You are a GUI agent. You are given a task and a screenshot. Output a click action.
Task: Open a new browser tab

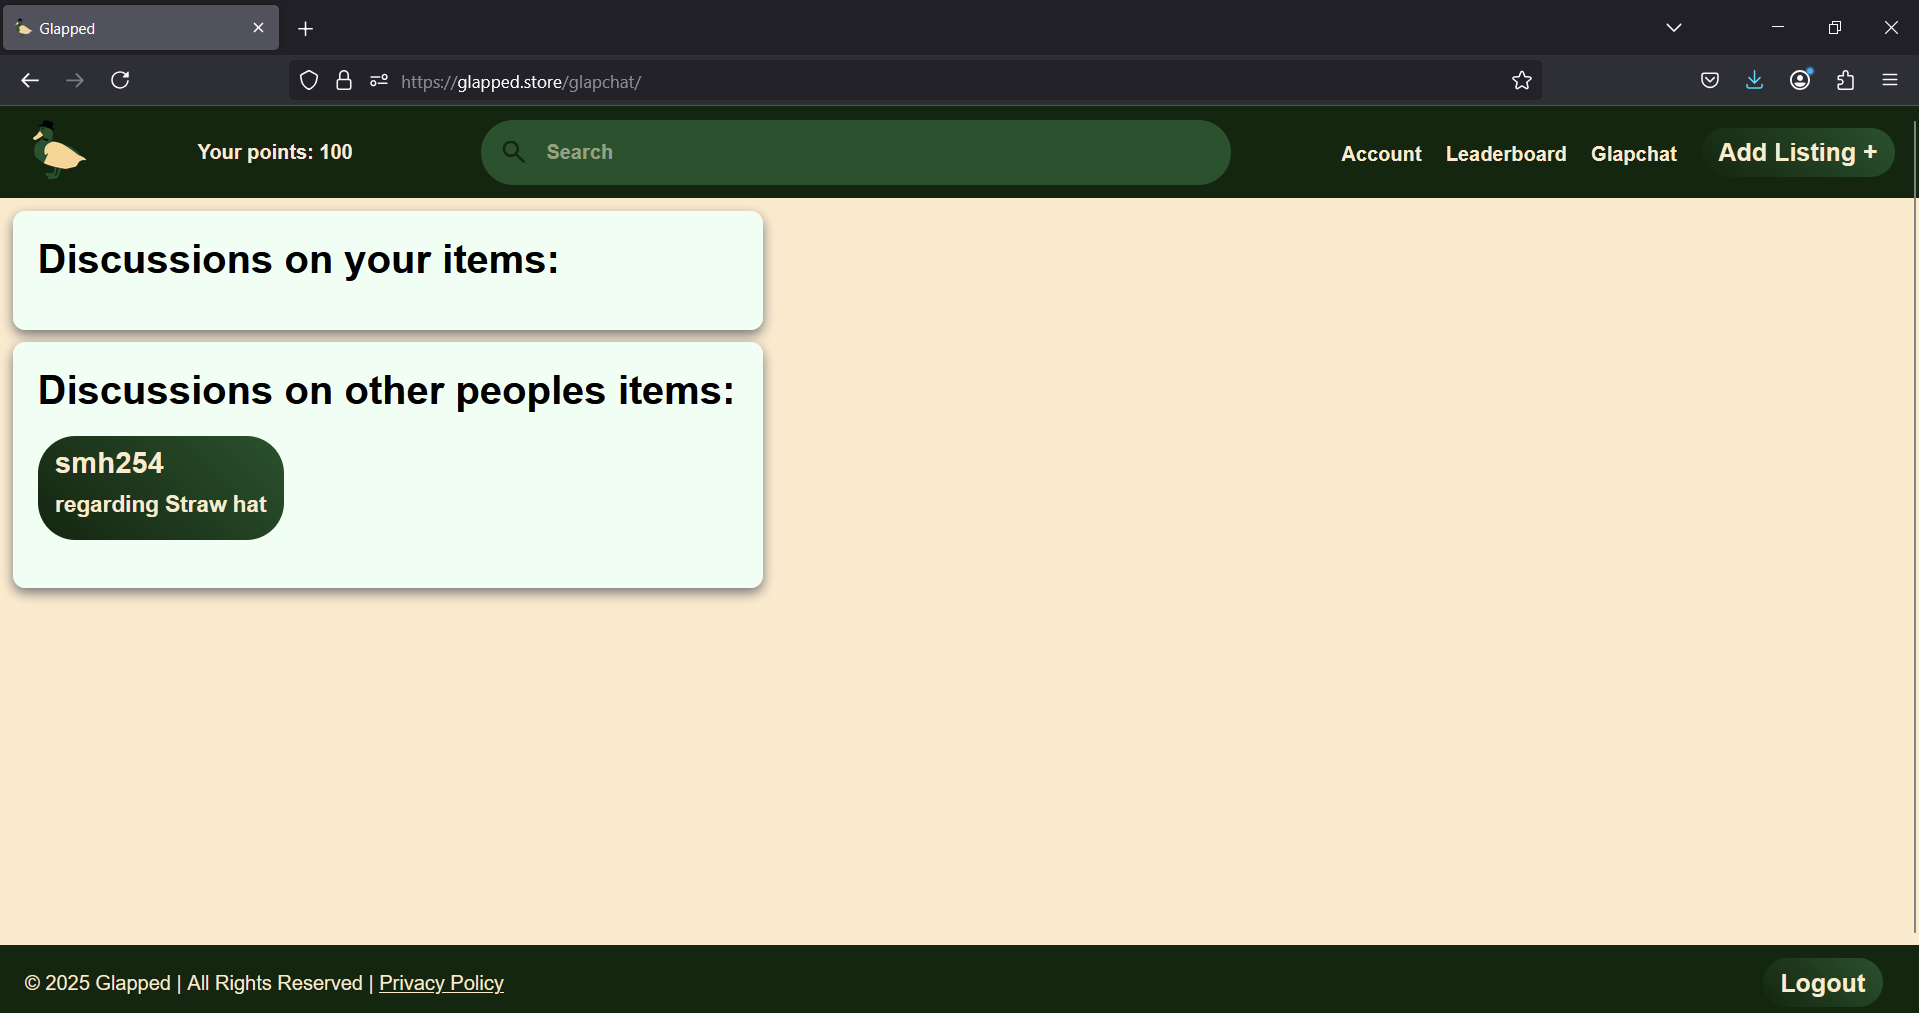[306, 29]
